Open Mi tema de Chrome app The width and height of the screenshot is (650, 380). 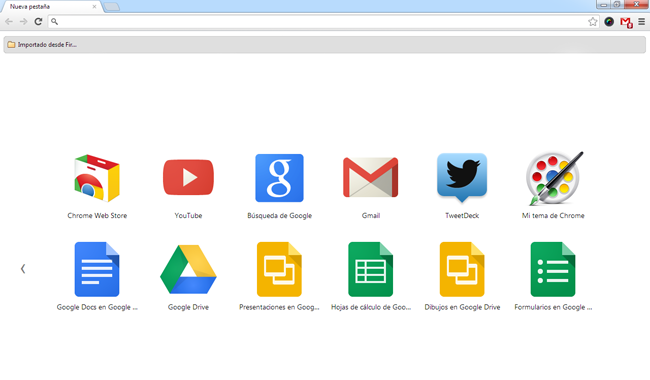point(554,178)
